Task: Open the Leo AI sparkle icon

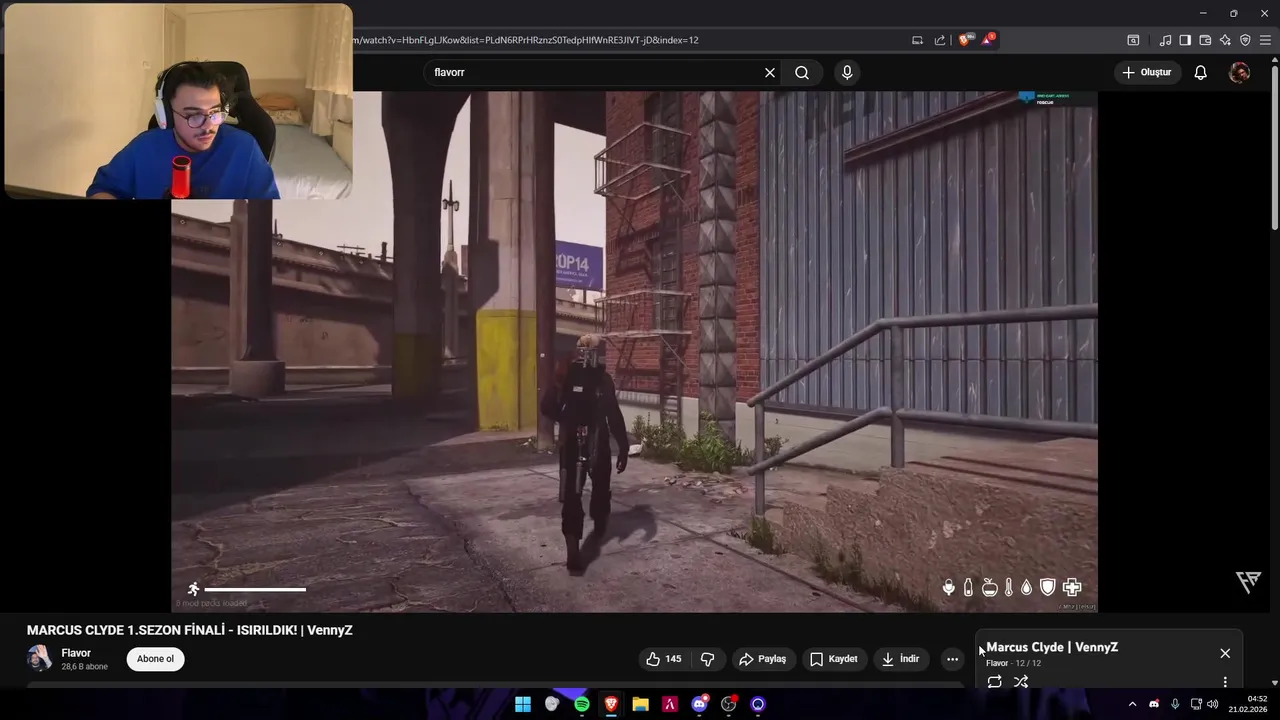Action: pos(1225,40)
